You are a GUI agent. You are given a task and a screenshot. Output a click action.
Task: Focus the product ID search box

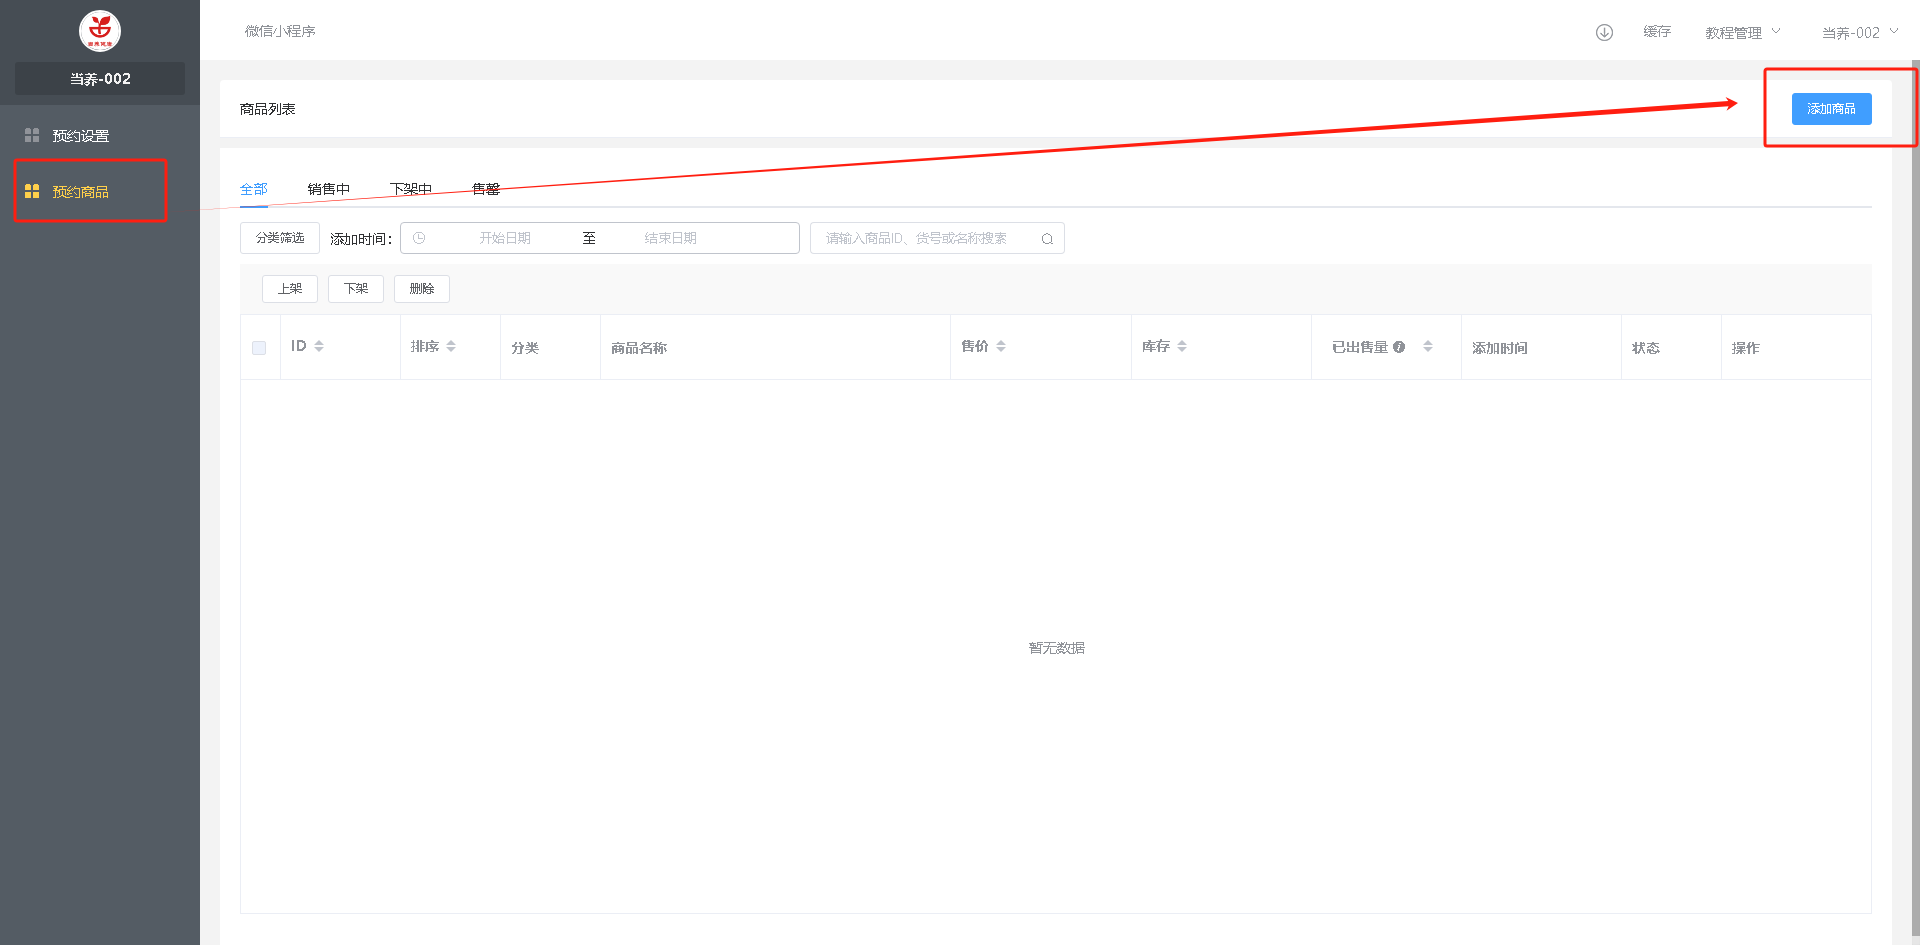point(925,238)
